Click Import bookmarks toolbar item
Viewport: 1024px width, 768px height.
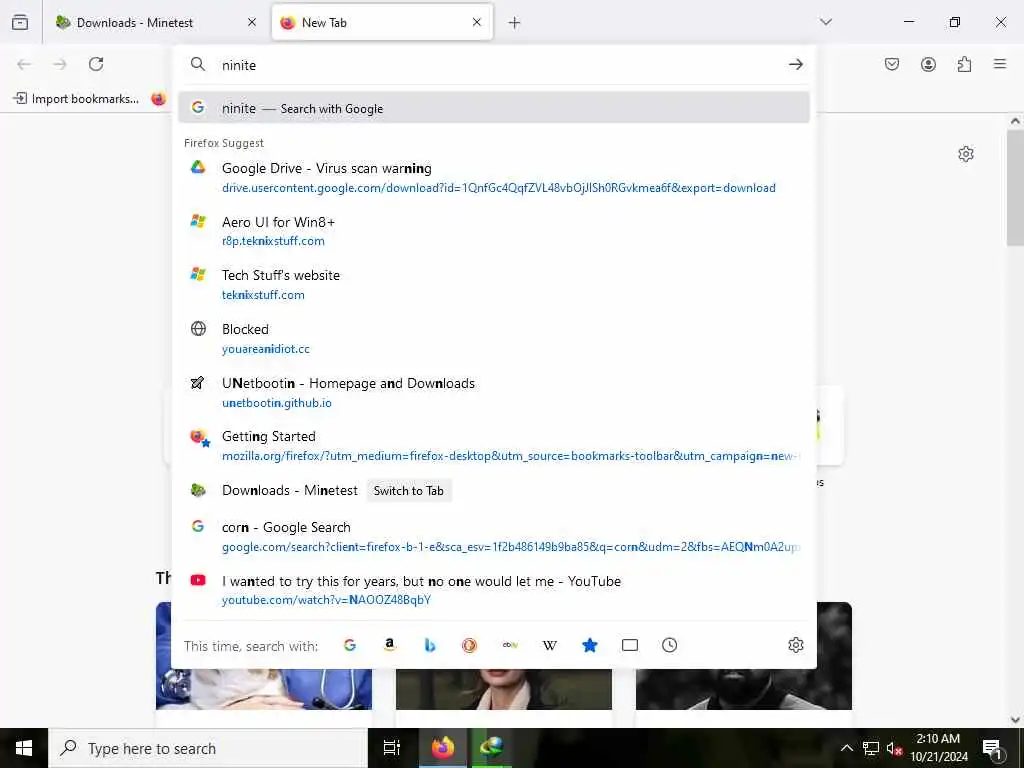[77, 99]
